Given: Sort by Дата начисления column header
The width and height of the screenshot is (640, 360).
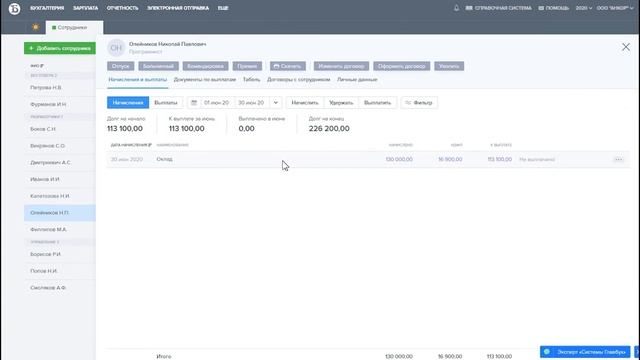Looking at the screenshot, I should coord(131,145).
